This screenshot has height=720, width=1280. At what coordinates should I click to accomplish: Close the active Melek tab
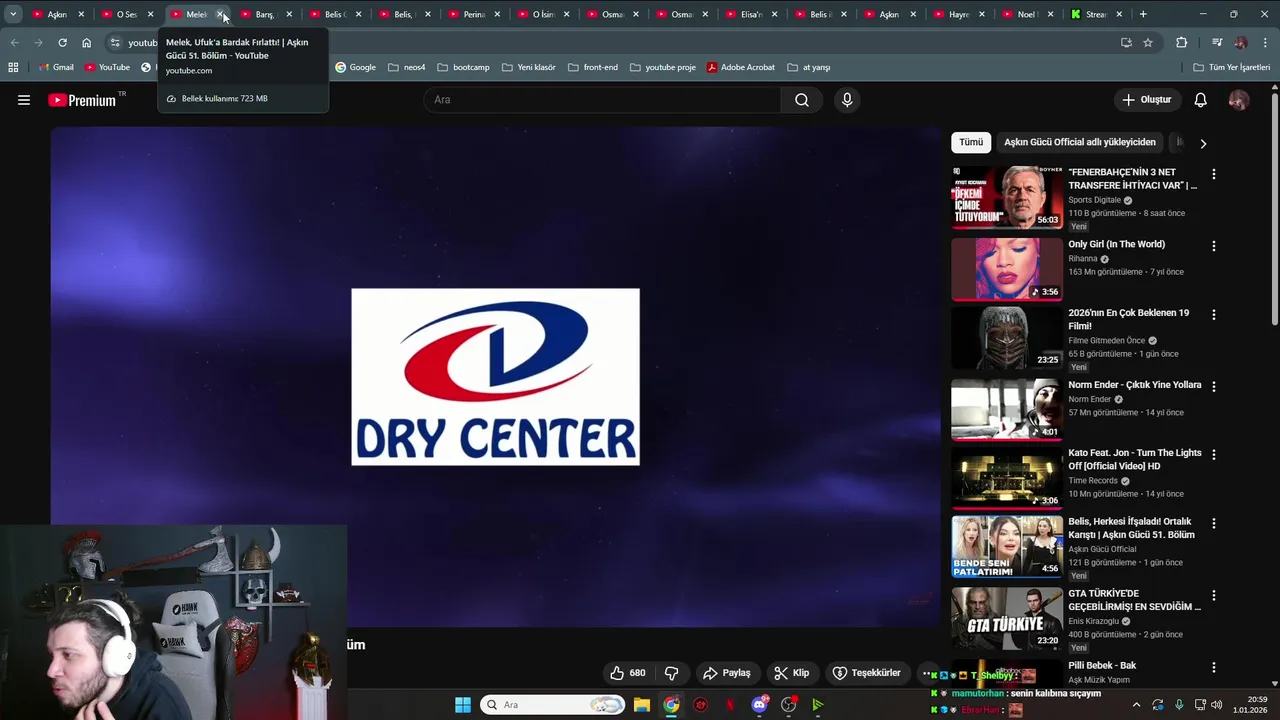point(220,14)
